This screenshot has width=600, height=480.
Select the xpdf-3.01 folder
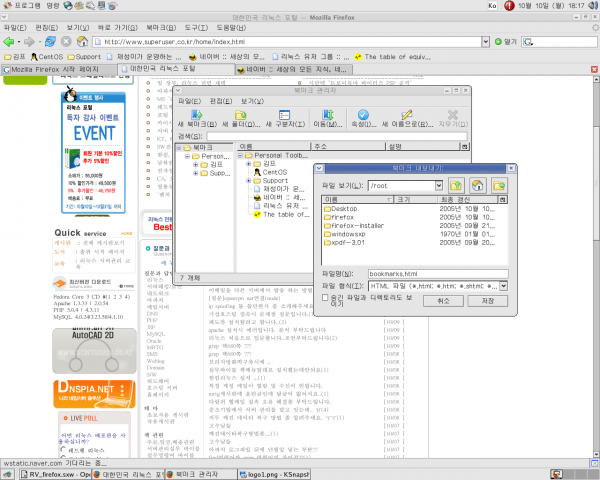(x=344, y=242)
